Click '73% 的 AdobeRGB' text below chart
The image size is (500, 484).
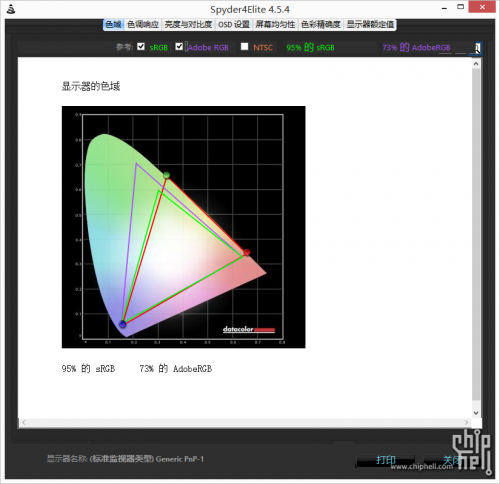(x=176, y=369)
